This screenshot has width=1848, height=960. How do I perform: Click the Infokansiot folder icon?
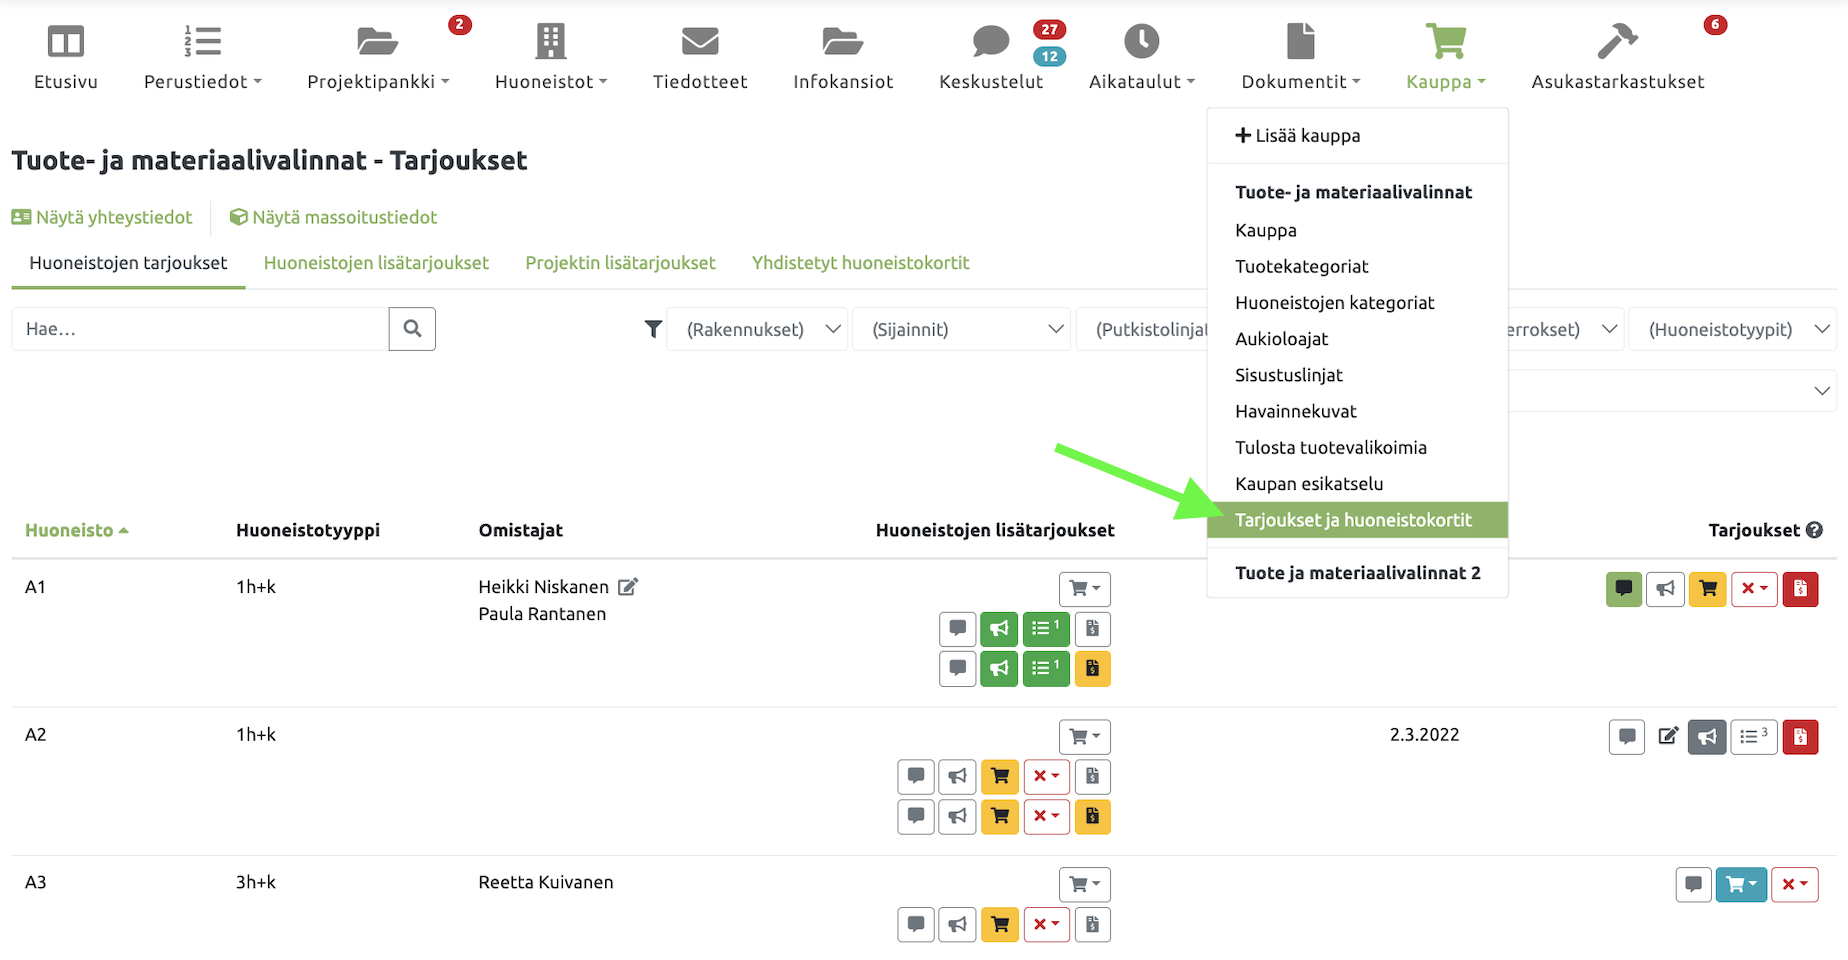pos(843,42)
